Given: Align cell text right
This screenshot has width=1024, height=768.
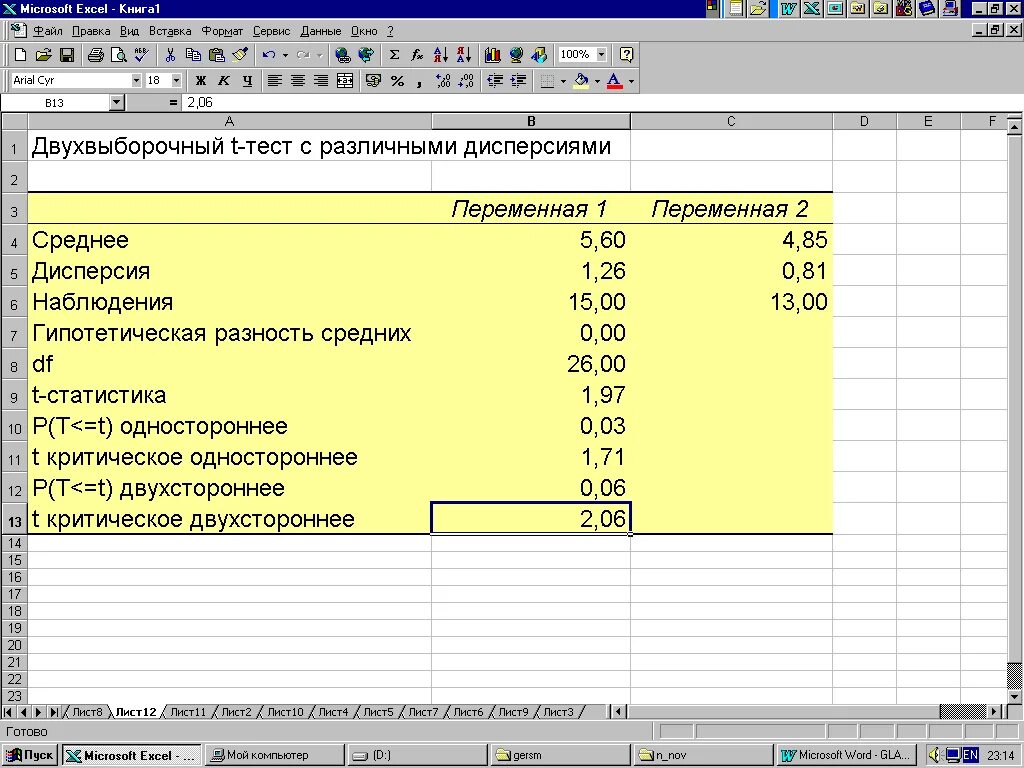Looking at the screenshot, I should [x=321, y=81].
